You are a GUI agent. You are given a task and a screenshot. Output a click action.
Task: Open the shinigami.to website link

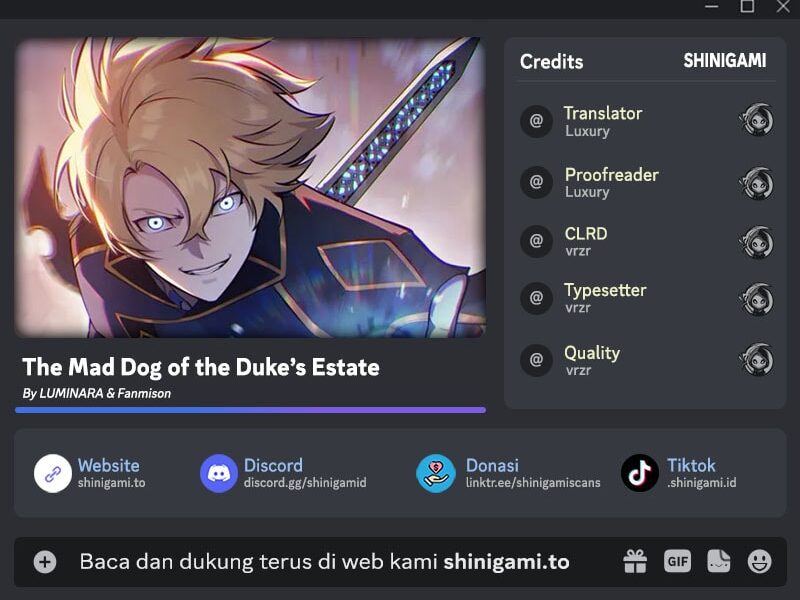coord(111,483)
